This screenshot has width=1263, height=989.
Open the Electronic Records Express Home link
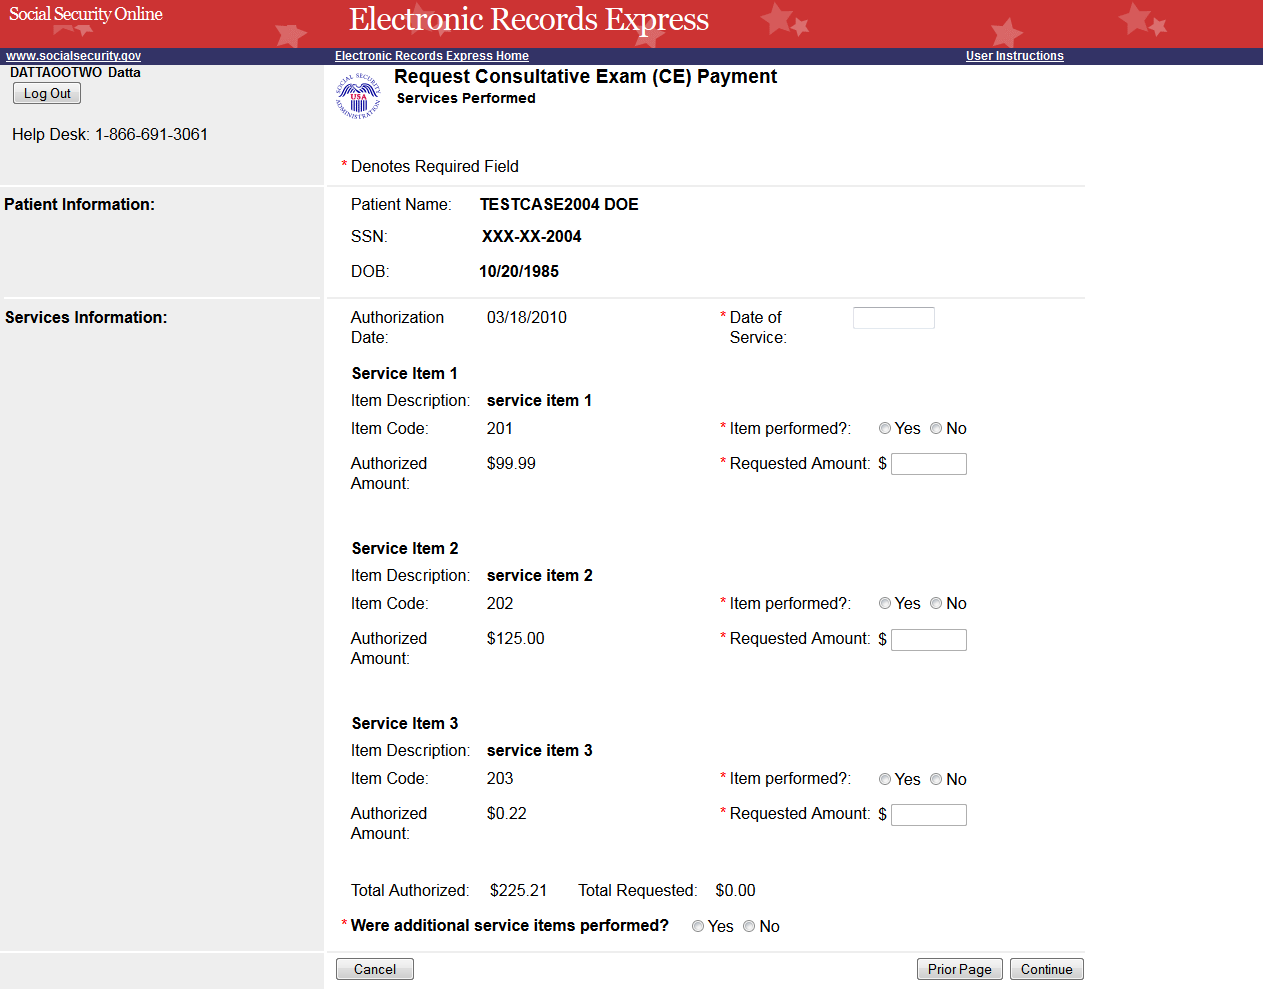coord(431,56)
